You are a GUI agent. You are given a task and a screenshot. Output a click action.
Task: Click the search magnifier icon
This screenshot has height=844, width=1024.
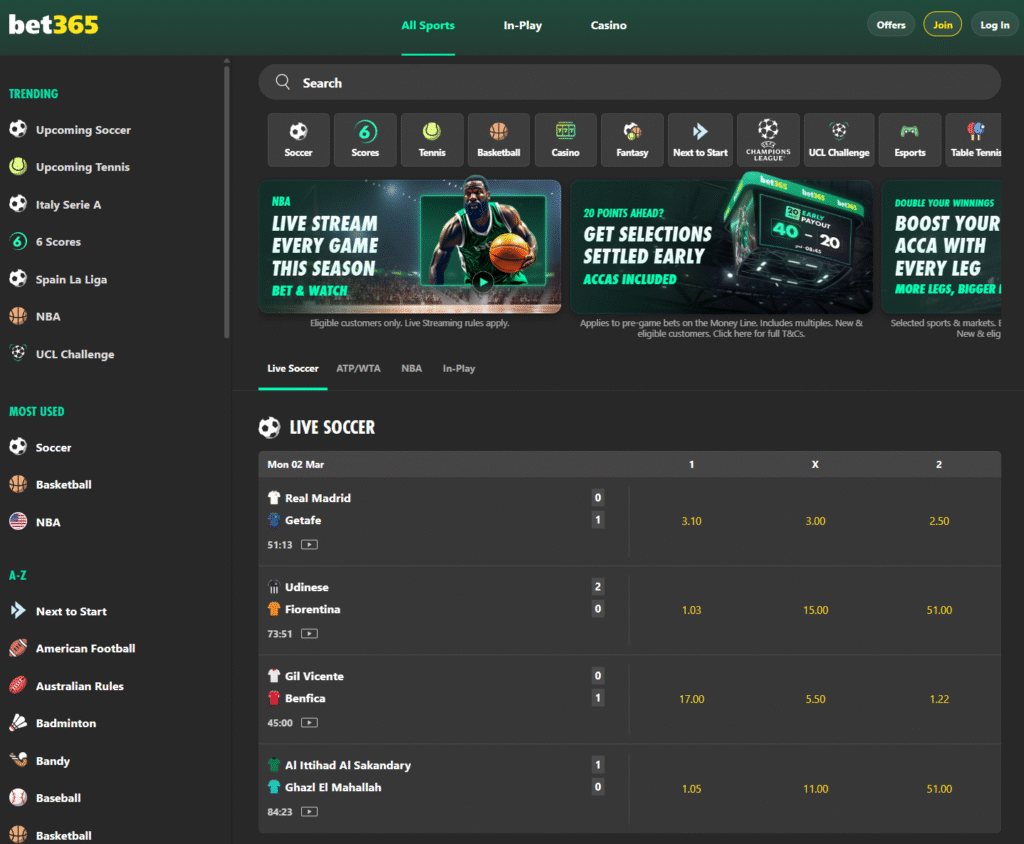pyautogui.click(x=284, y=82)
